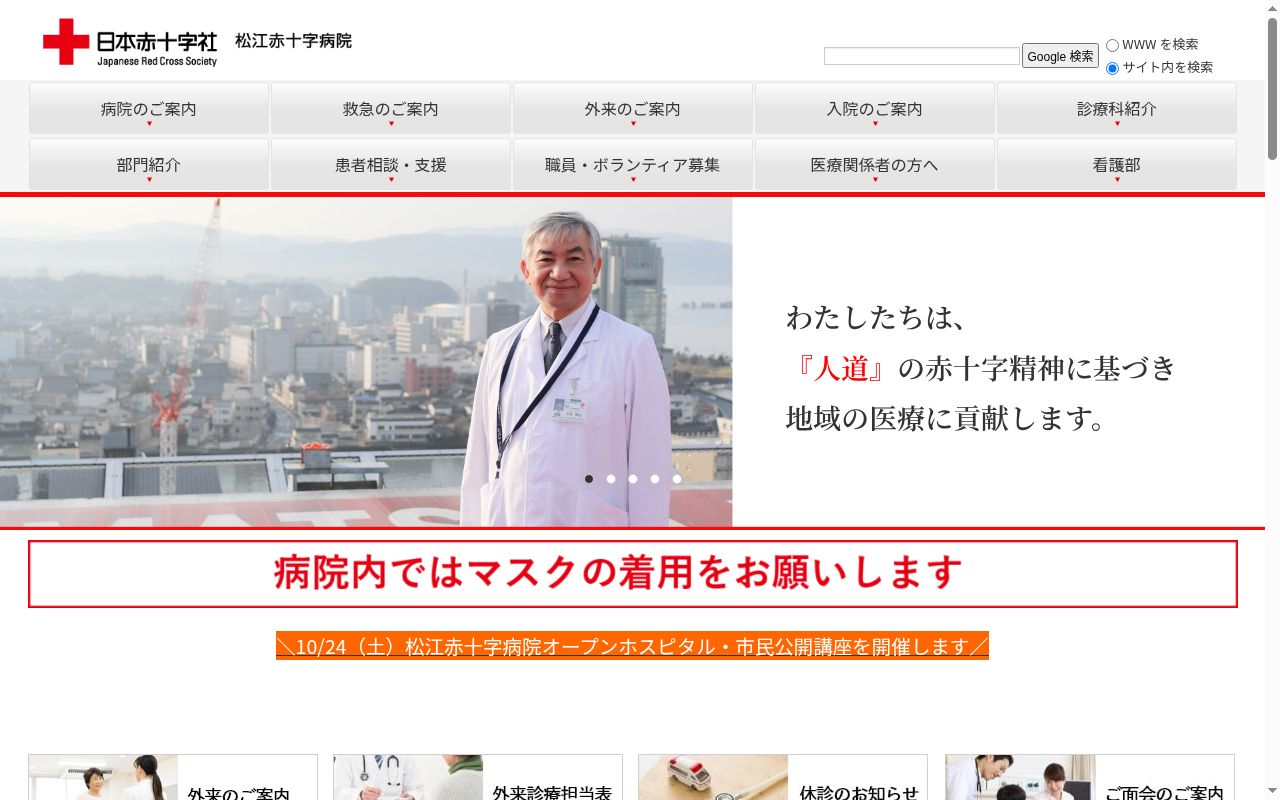Expand the 看護部 dropdown menu

tap(1117, 164)
